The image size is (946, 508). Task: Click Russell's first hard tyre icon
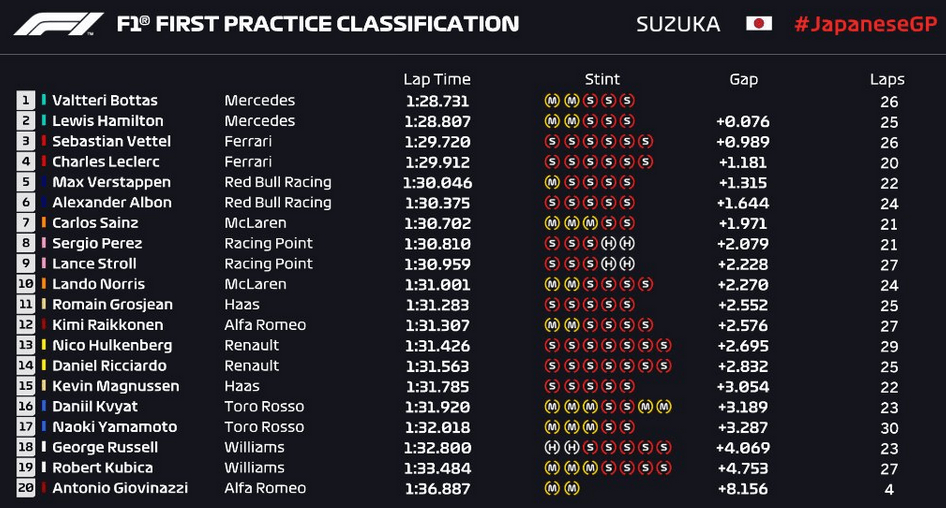point(552,448)
